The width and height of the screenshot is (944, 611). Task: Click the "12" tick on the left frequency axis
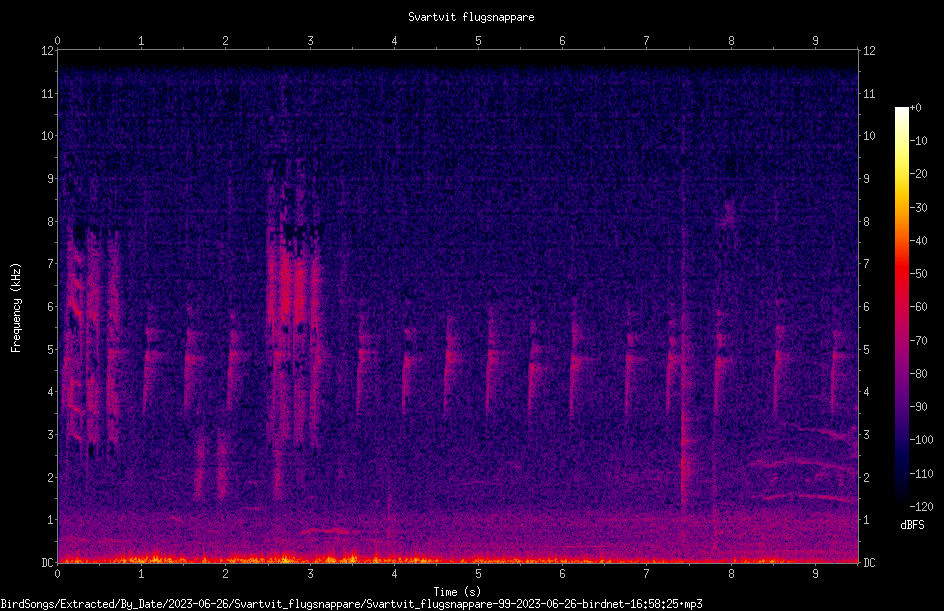[48, 51]
